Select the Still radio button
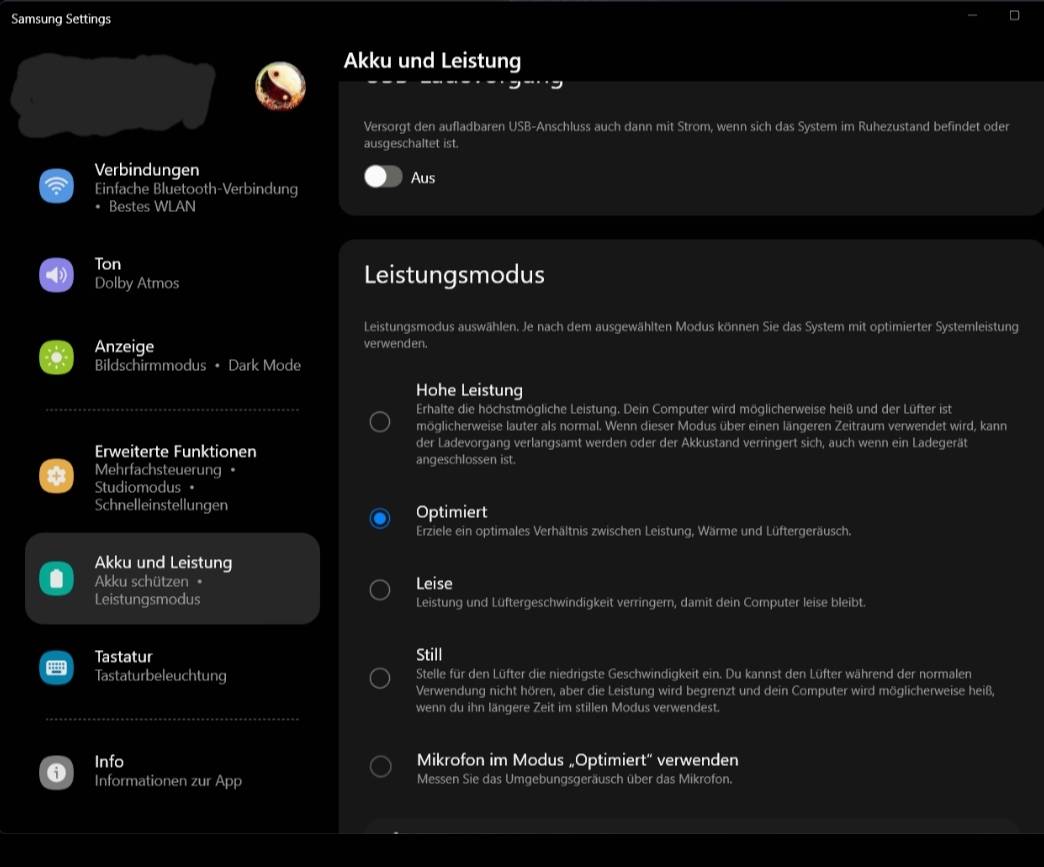This screenshot has height=867, width=1044. pyautogui.click(x=380, y=678)
